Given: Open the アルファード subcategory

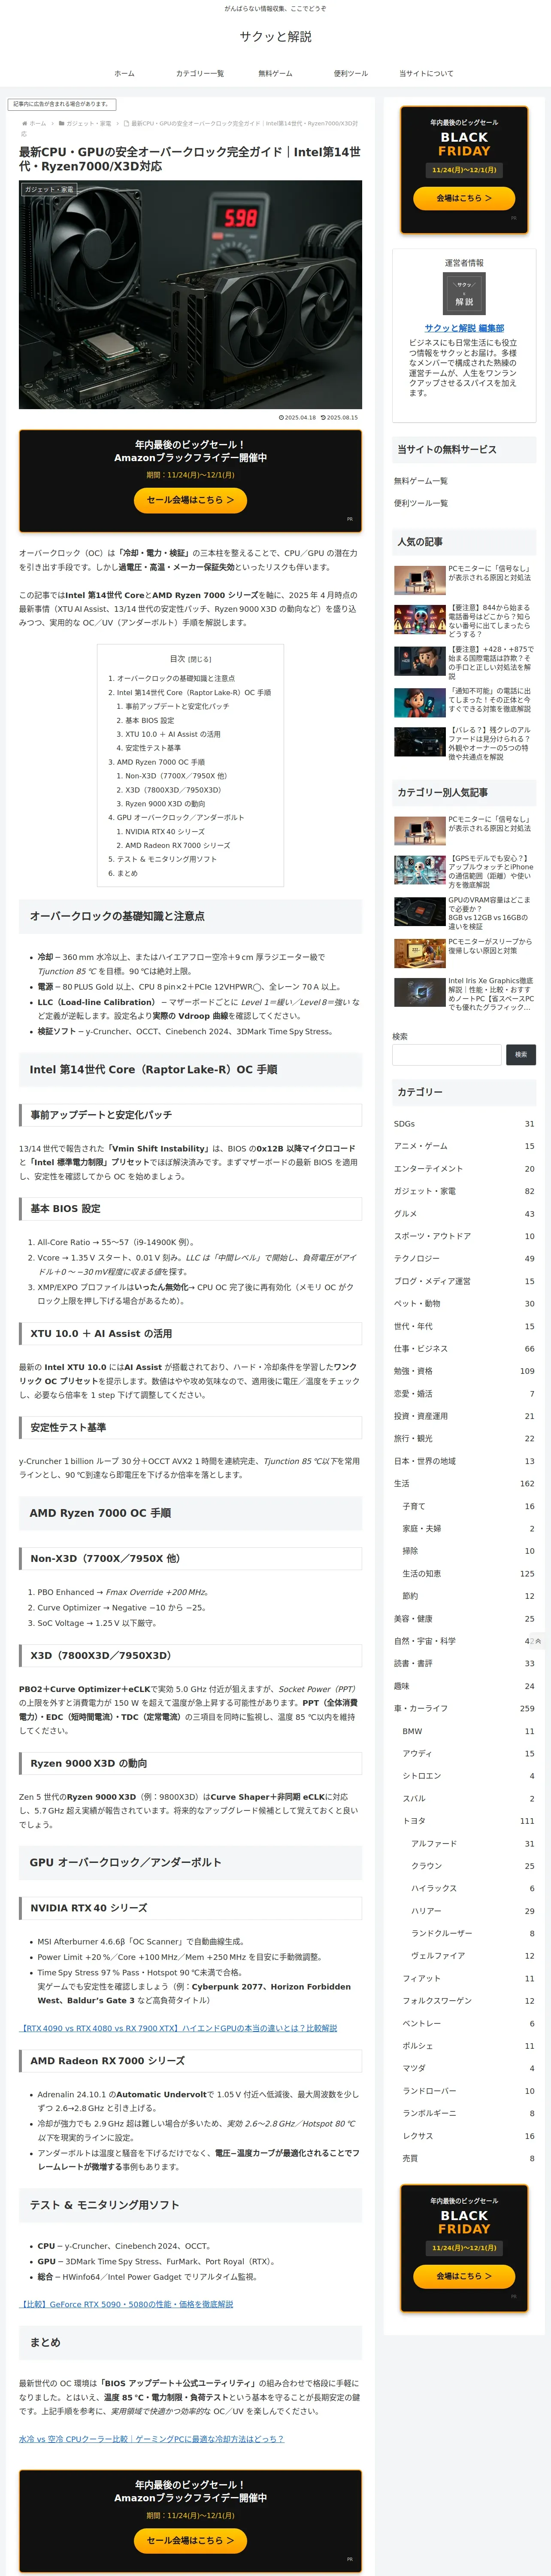Looking at the screenshot, I should click(472, 1844).
